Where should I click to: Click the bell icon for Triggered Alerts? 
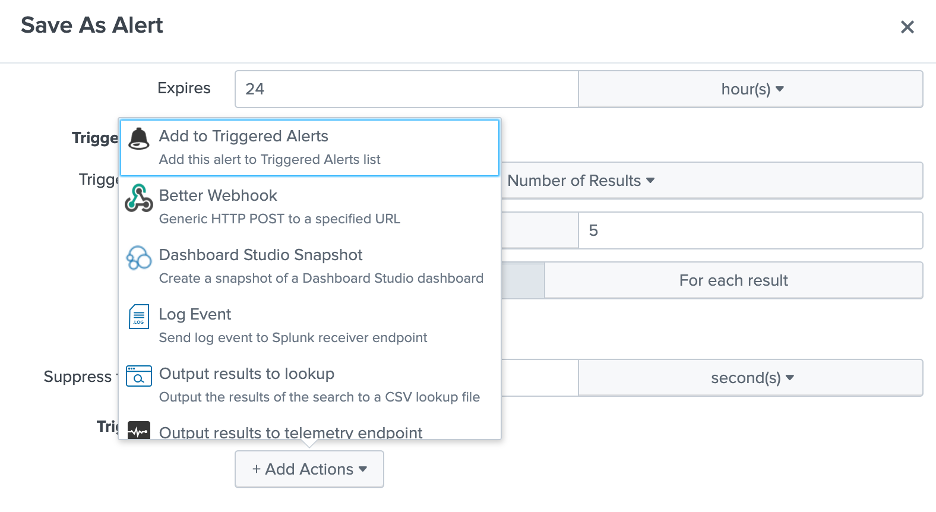pyautogui.click(x=138, y=138)
